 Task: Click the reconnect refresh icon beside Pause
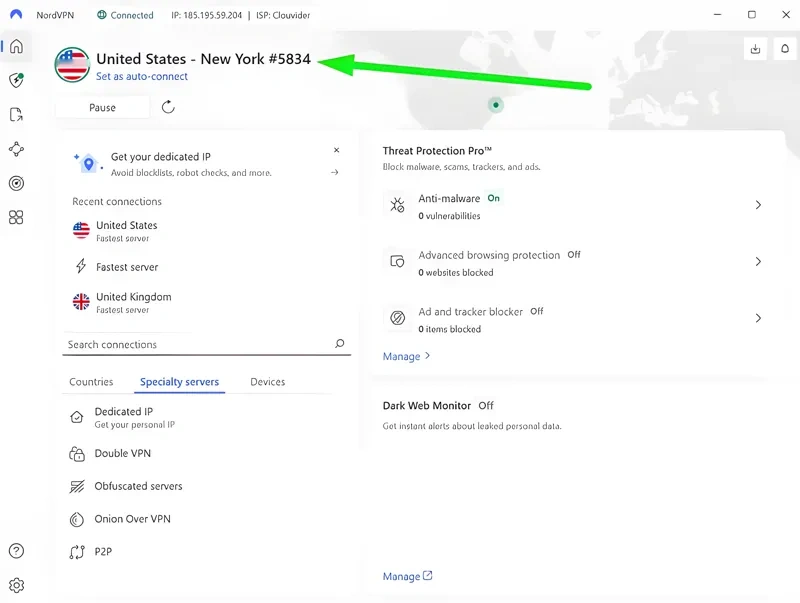[167, 107]
